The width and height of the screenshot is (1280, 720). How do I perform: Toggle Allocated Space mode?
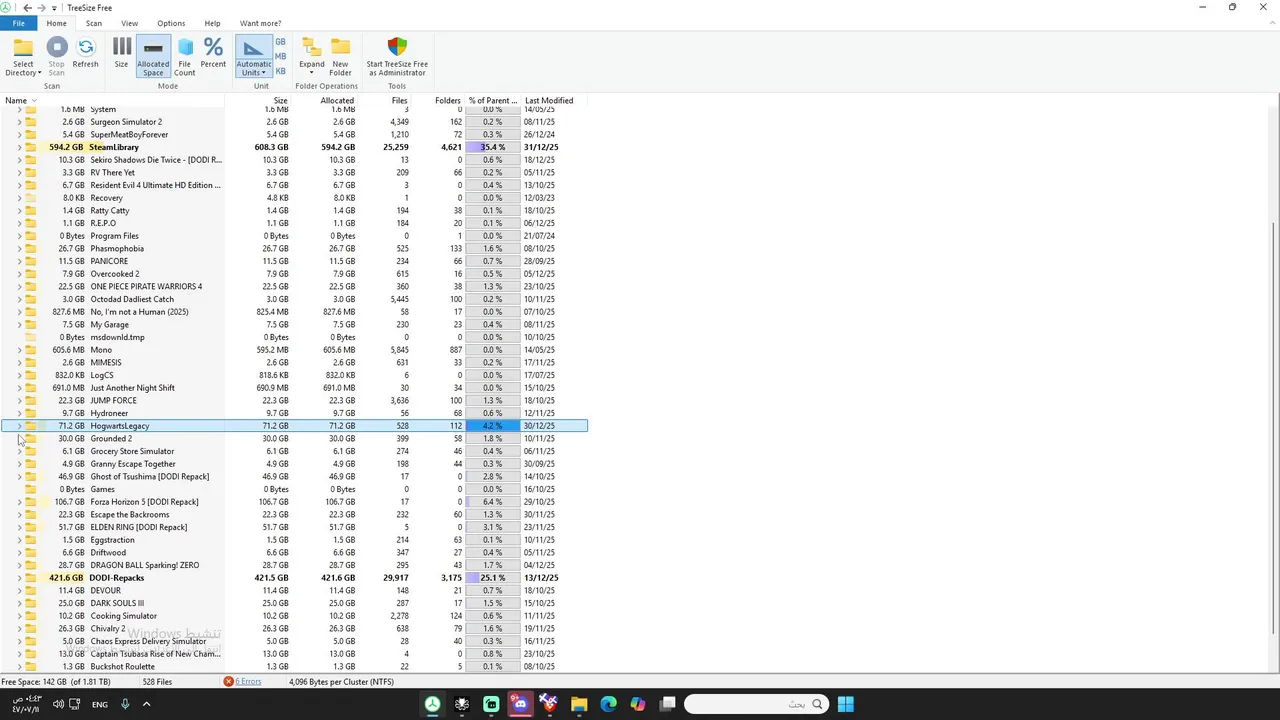[x=153, y=57]
